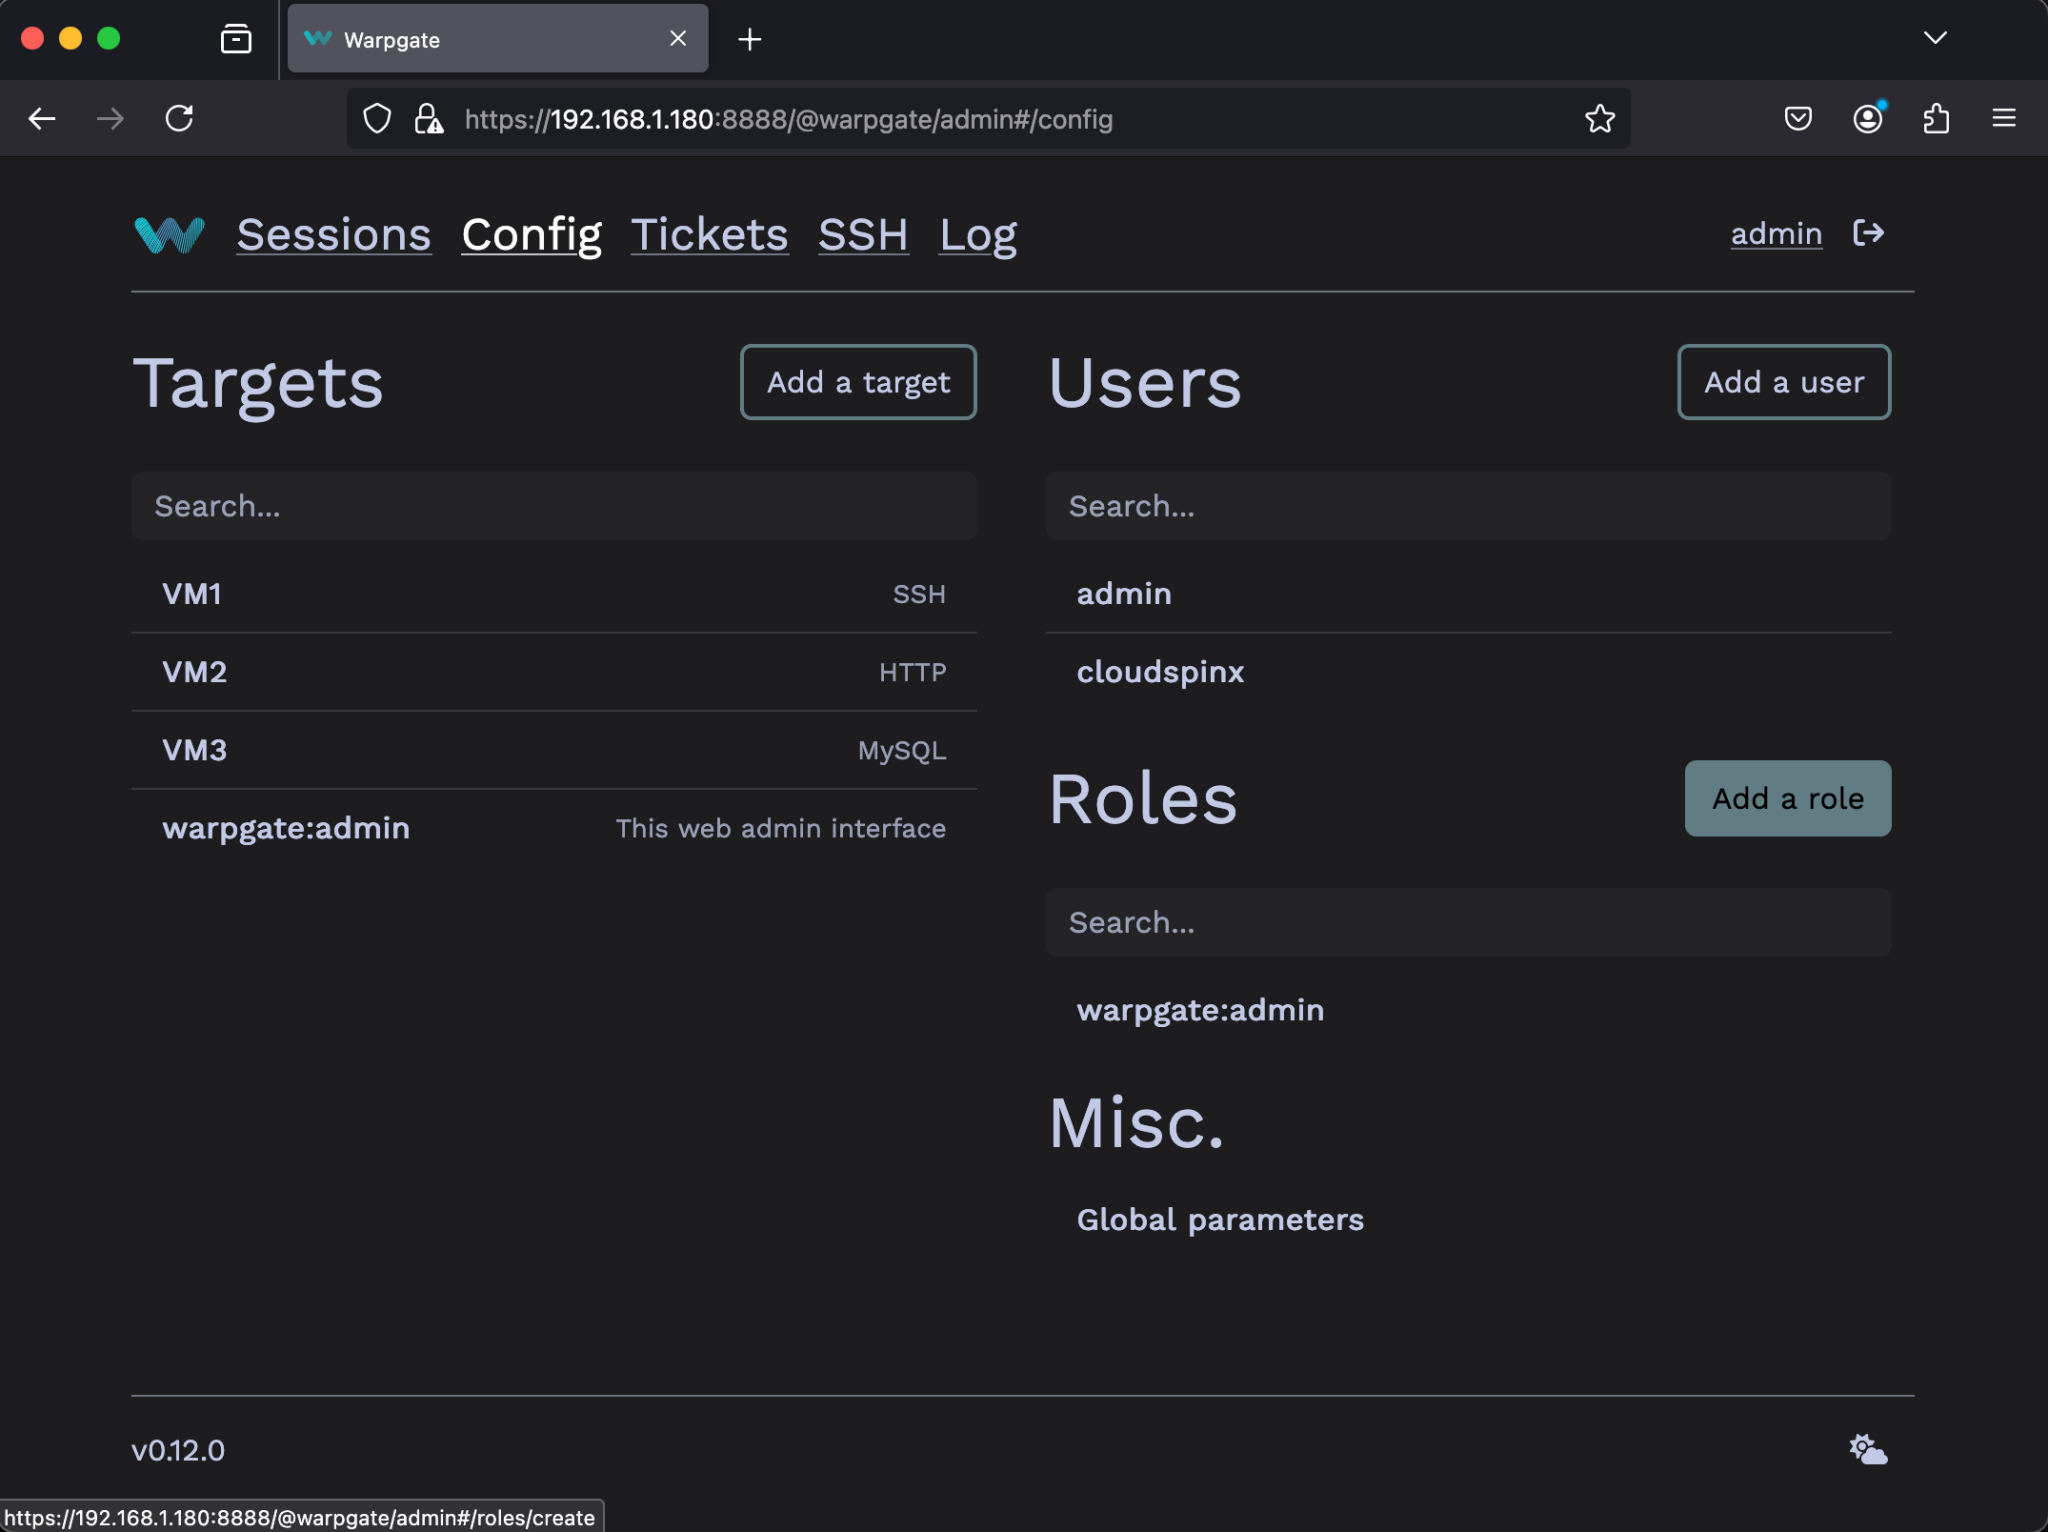Click the Add a role button

pos(1787,798)
